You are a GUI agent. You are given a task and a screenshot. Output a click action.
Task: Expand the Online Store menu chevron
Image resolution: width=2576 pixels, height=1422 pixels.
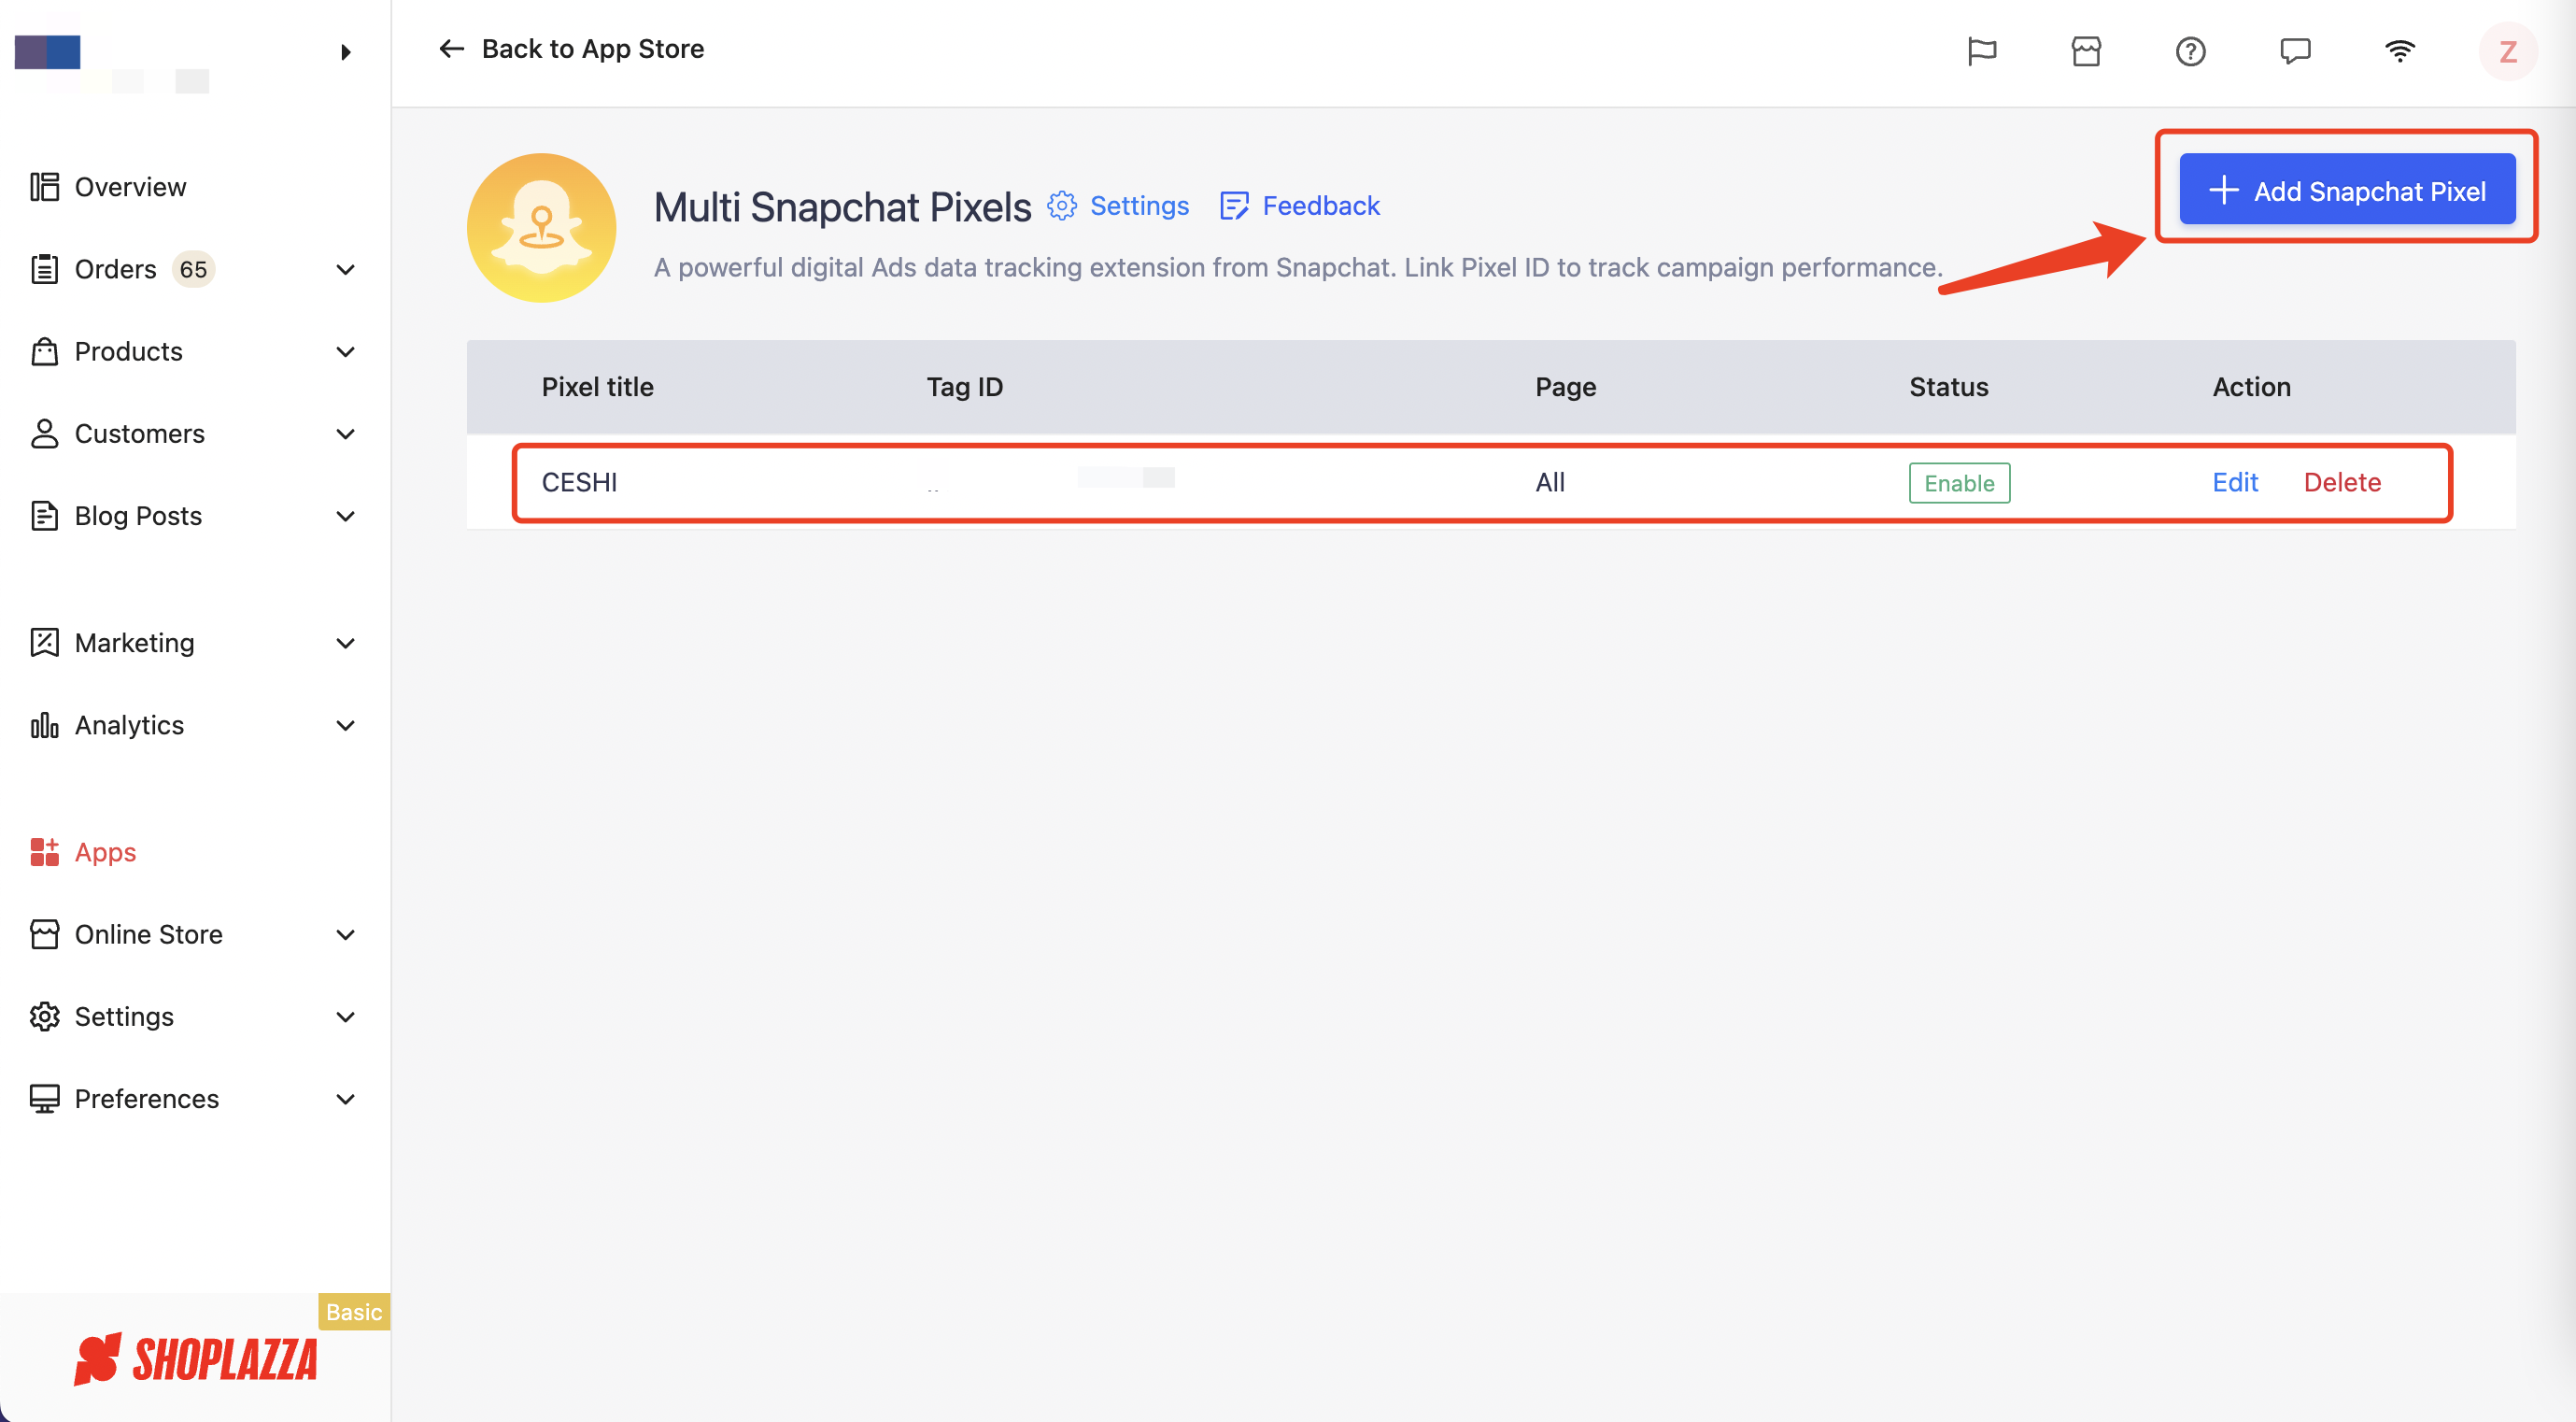pyautogui.click(x=345, y=934)
